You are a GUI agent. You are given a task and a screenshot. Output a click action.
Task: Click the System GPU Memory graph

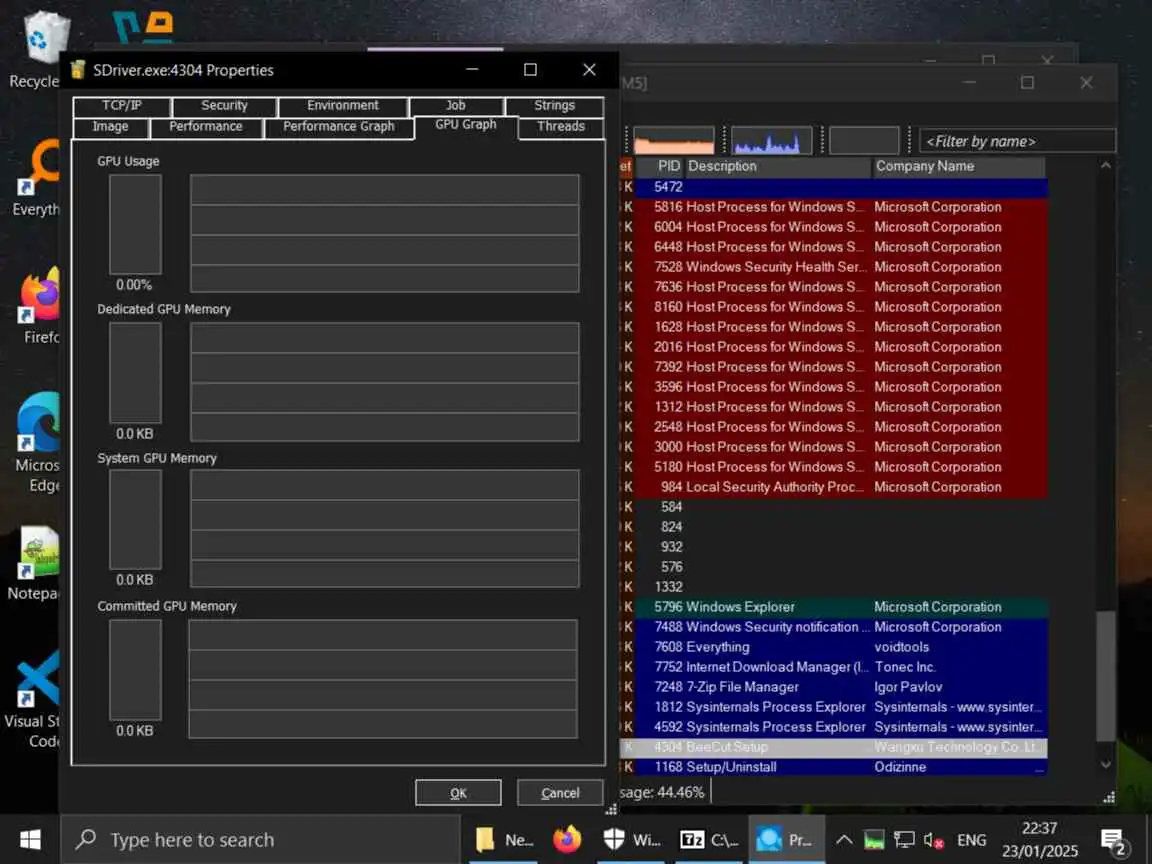tap(384, 528)
